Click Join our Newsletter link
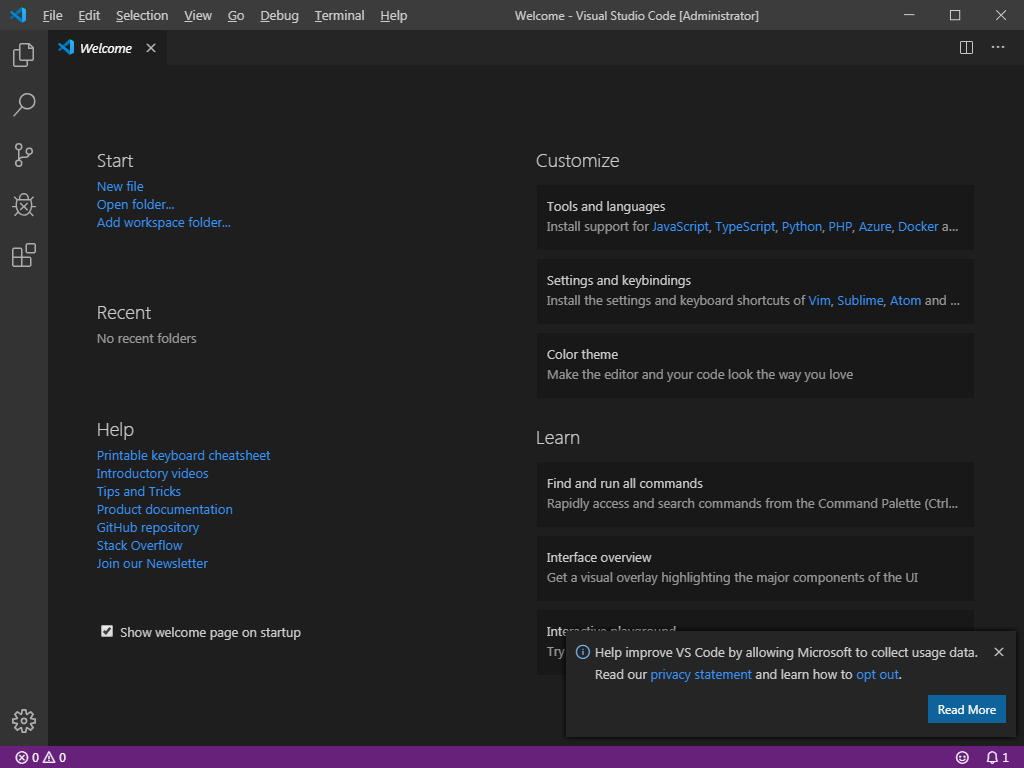The image size is (1024, 768). (x=152, y=563)
